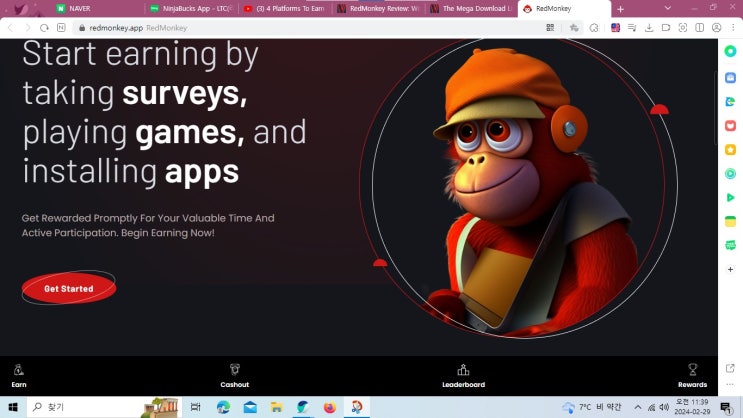Viewport: 743px width, 418px height.
Task: Reload the current page
Action: click(x=44, y=28)
